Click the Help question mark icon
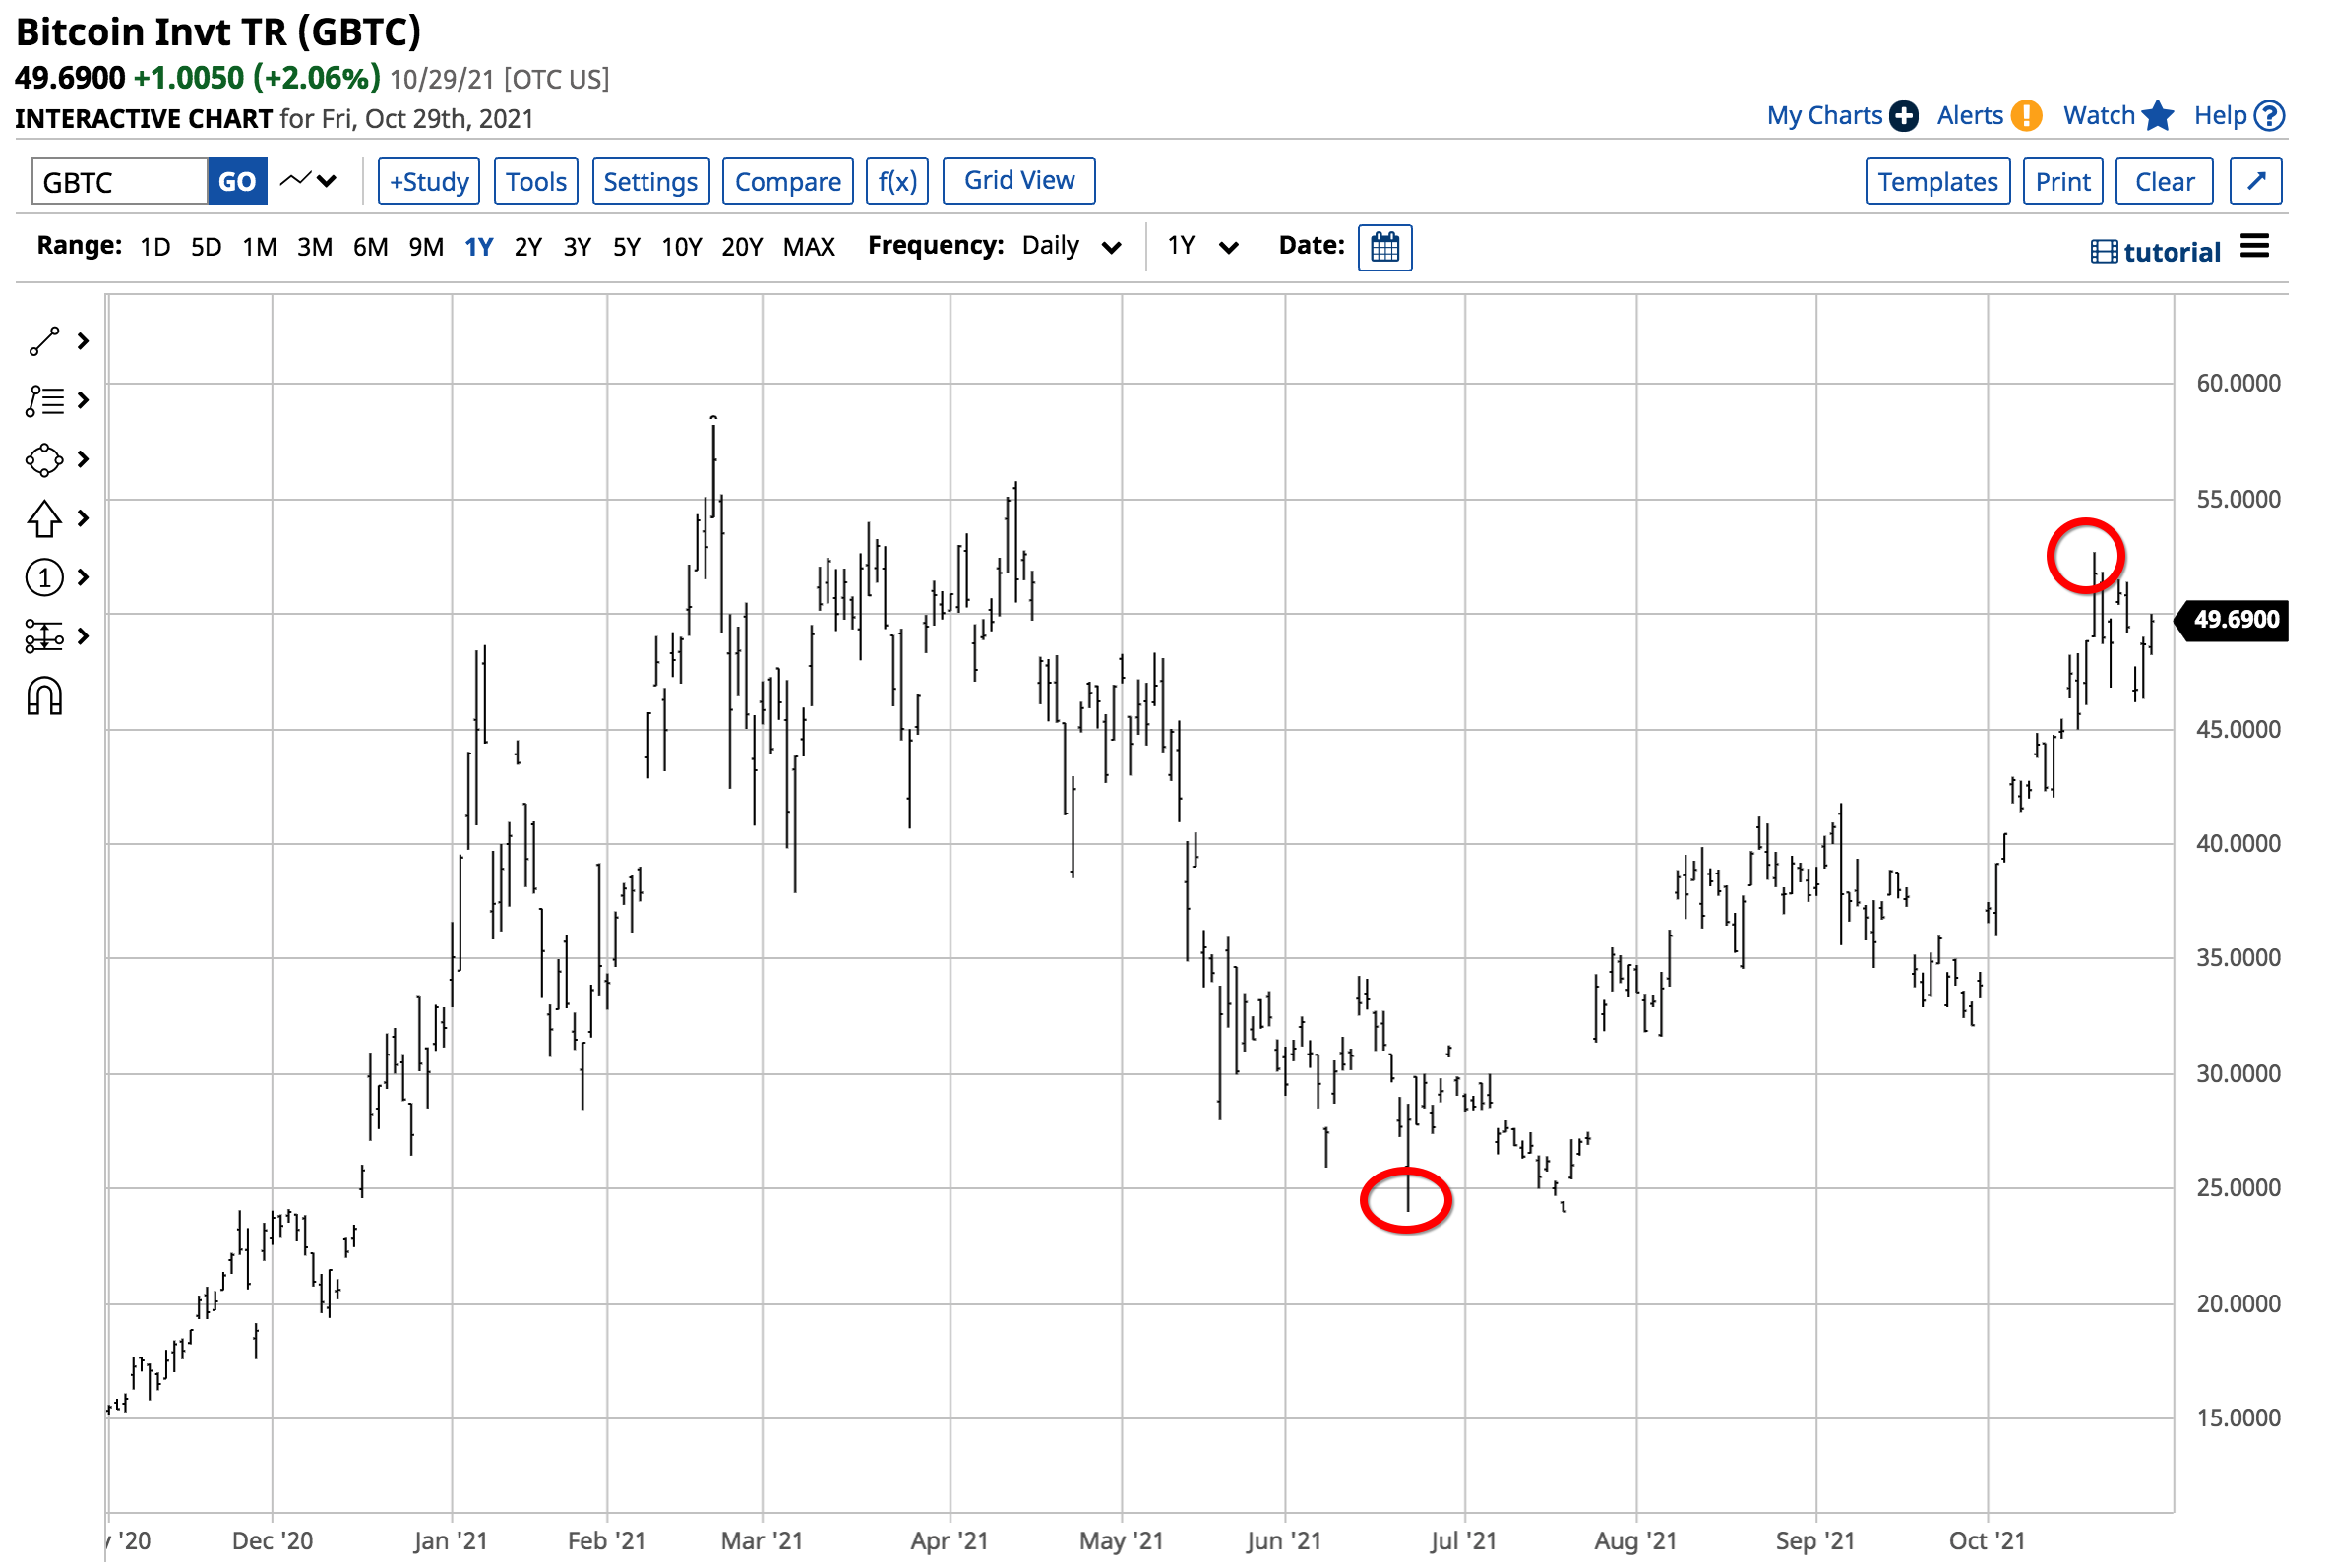This screenshot has width=2330, height=1568. click(2269, 116)
